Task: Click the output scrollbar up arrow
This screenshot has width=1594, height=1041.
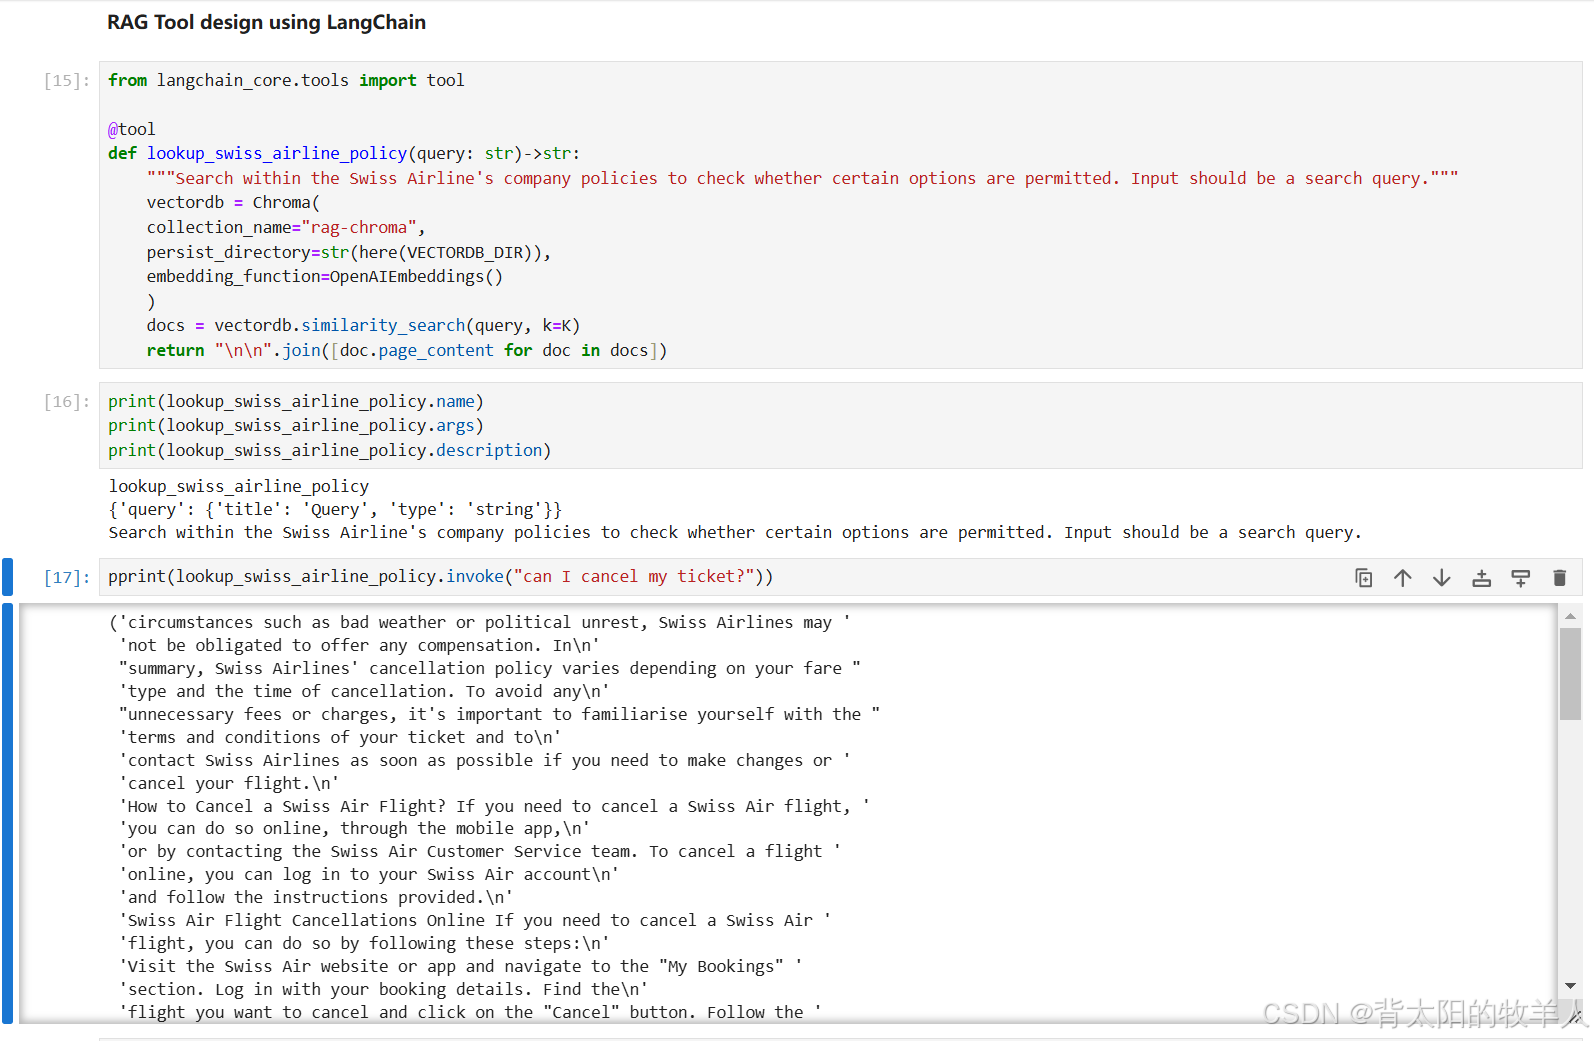Action: pyautogui.click(x=1570, y=616)
